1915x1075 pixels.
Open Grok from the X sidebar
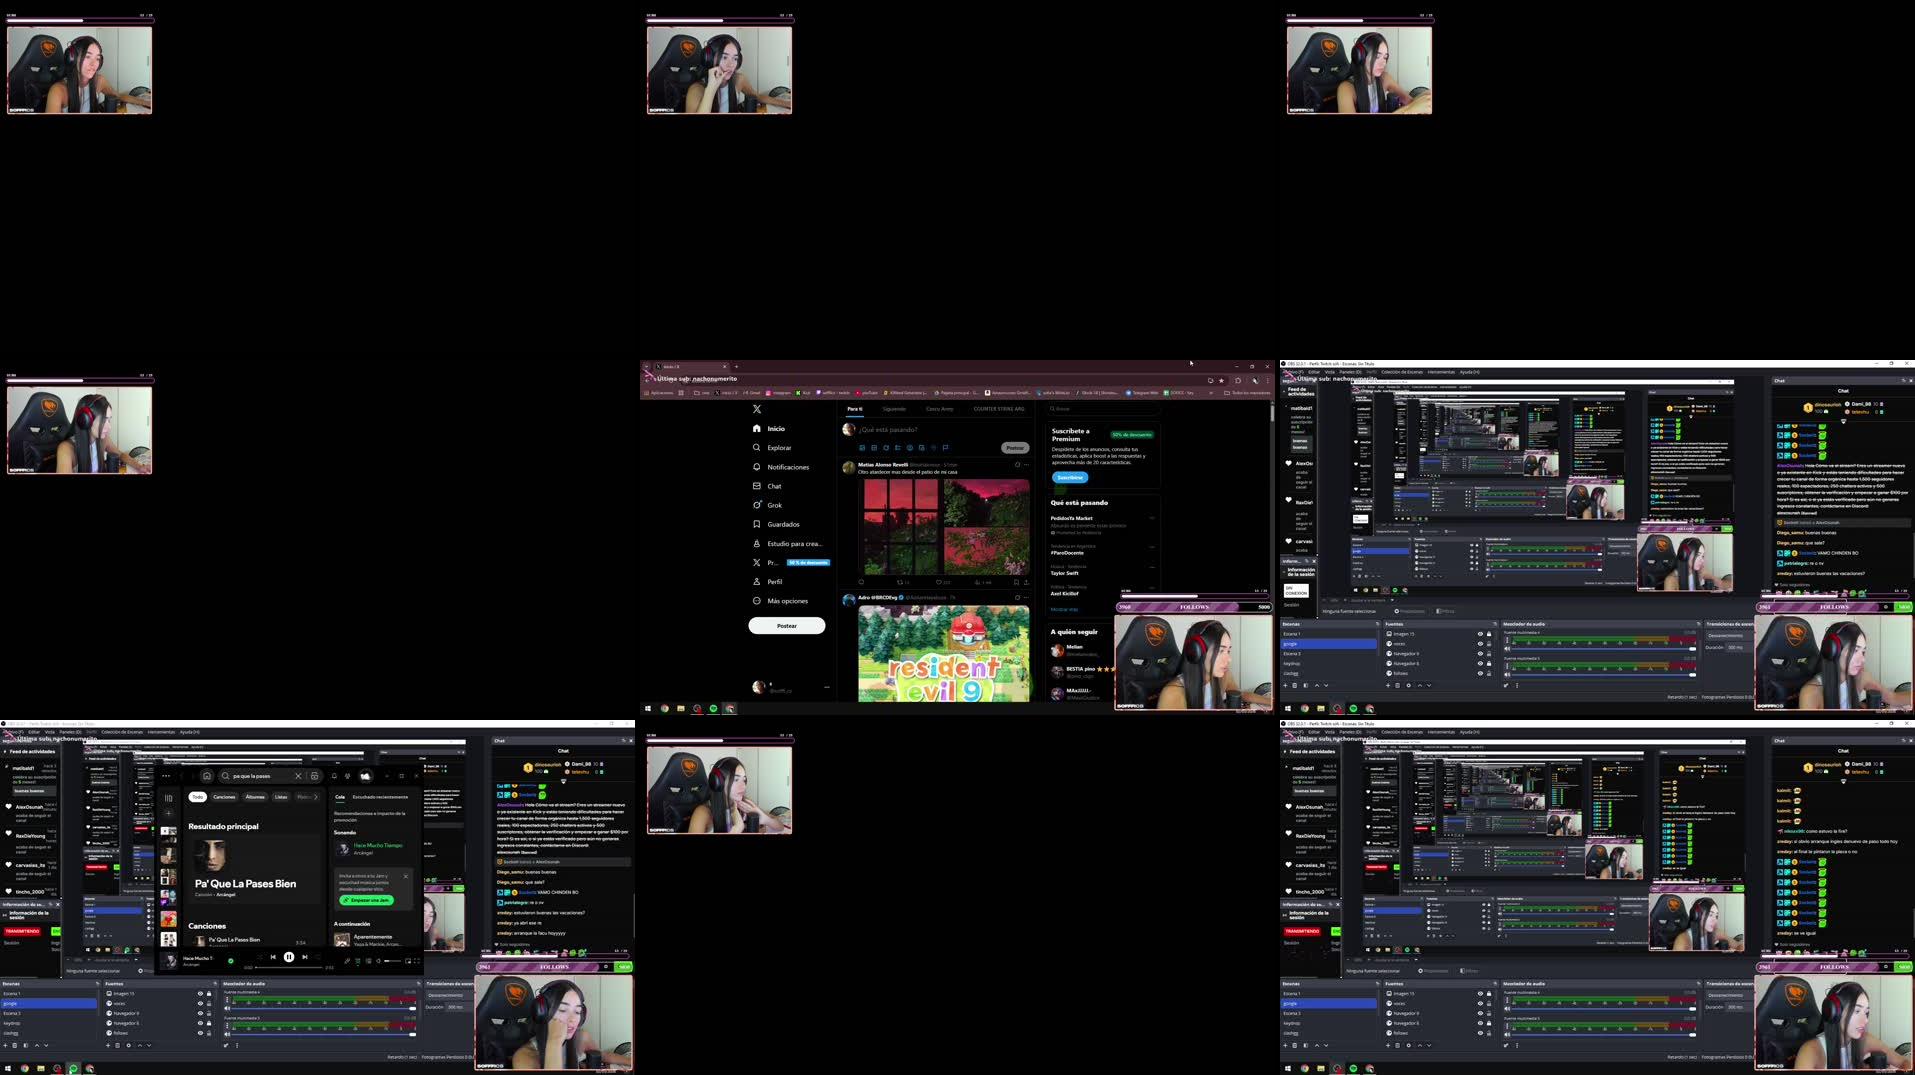tap(773, 505)
